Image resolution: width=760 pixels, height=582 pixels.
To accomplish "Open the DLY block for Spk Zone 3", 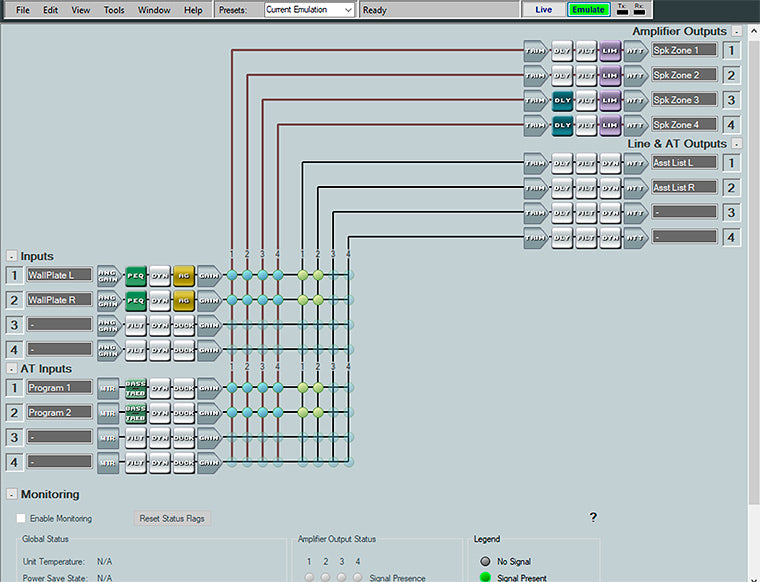I will click(x=562, y=101).
